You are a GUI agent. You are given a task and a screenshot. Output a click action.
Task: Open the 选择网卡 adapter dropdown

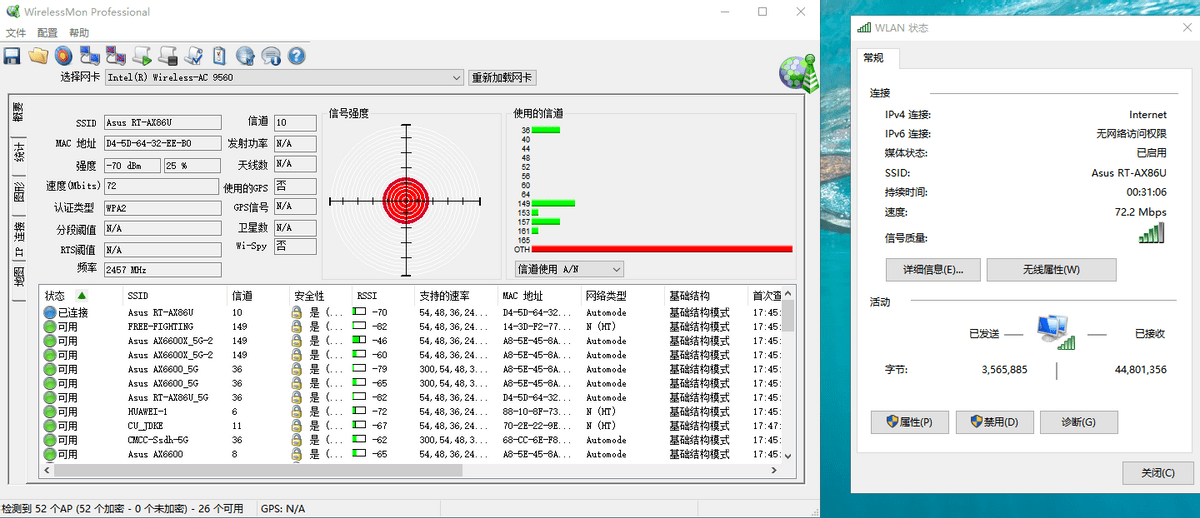tap(284, 77)
